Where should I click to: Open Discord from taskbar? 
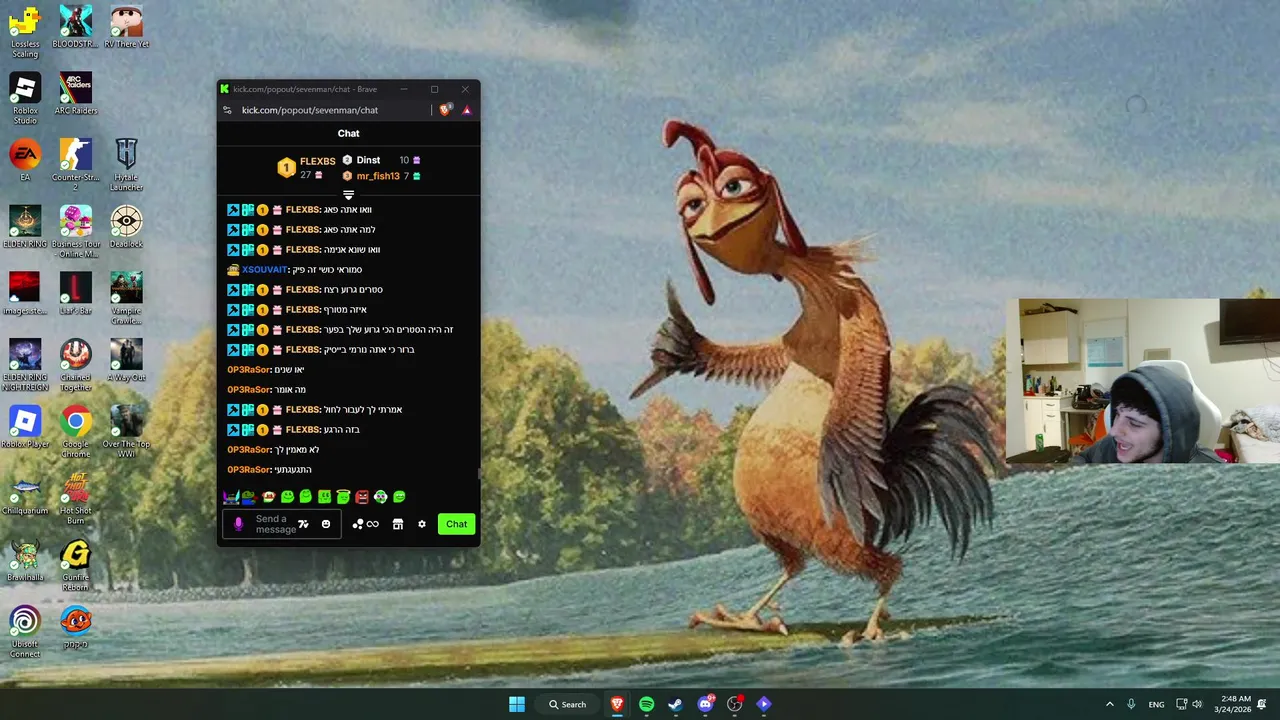point(705,704)
